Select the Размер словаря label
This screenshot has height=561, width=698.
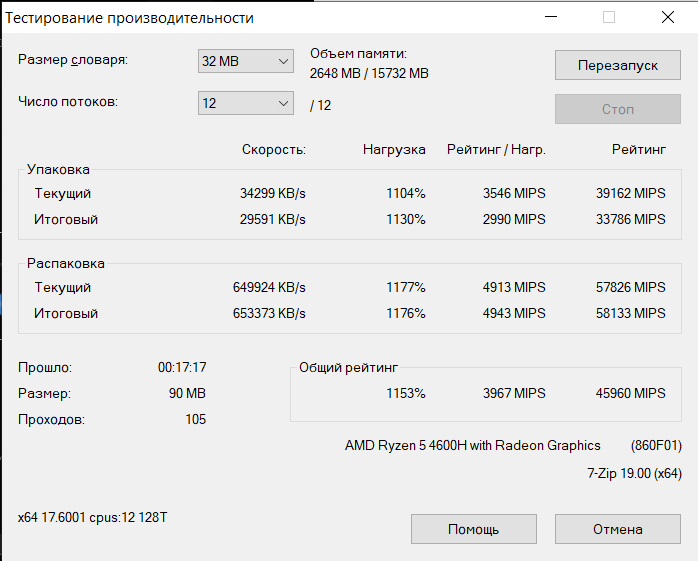(x=73, y=60)
